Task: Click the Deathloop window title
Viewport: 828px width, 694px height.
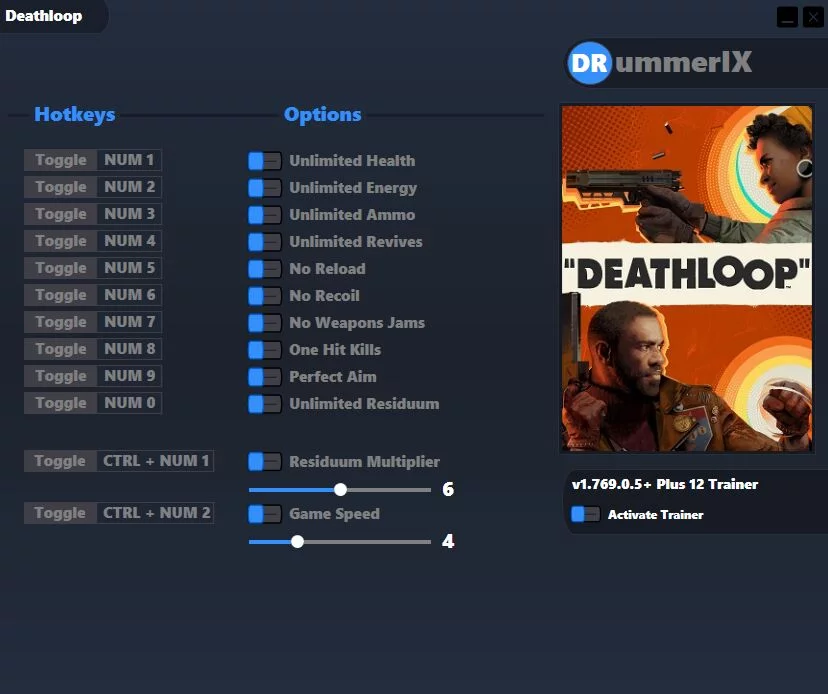Action: (x=44, y=16)
